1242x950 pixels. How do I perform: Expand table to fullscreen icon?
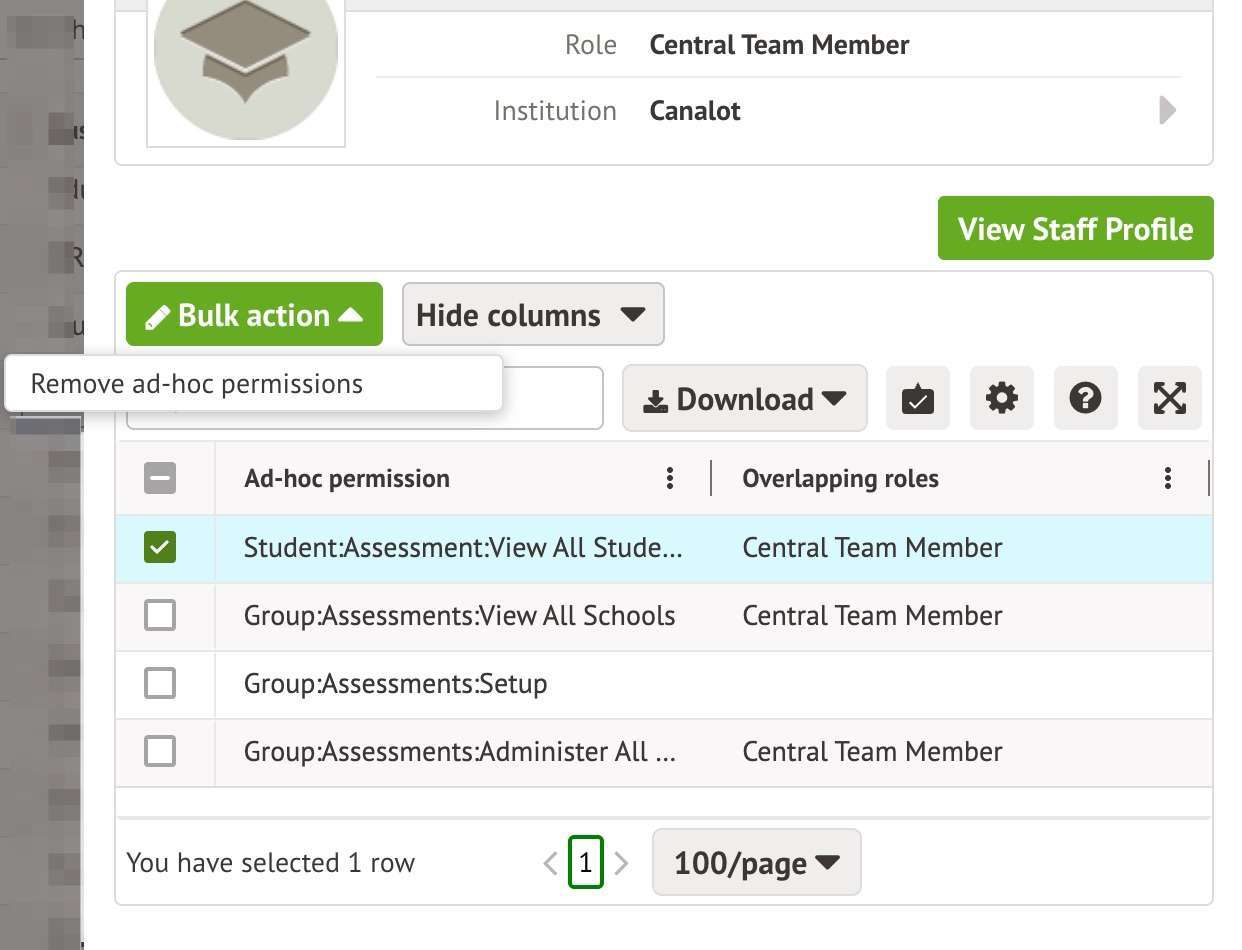tap(1169, 399)
